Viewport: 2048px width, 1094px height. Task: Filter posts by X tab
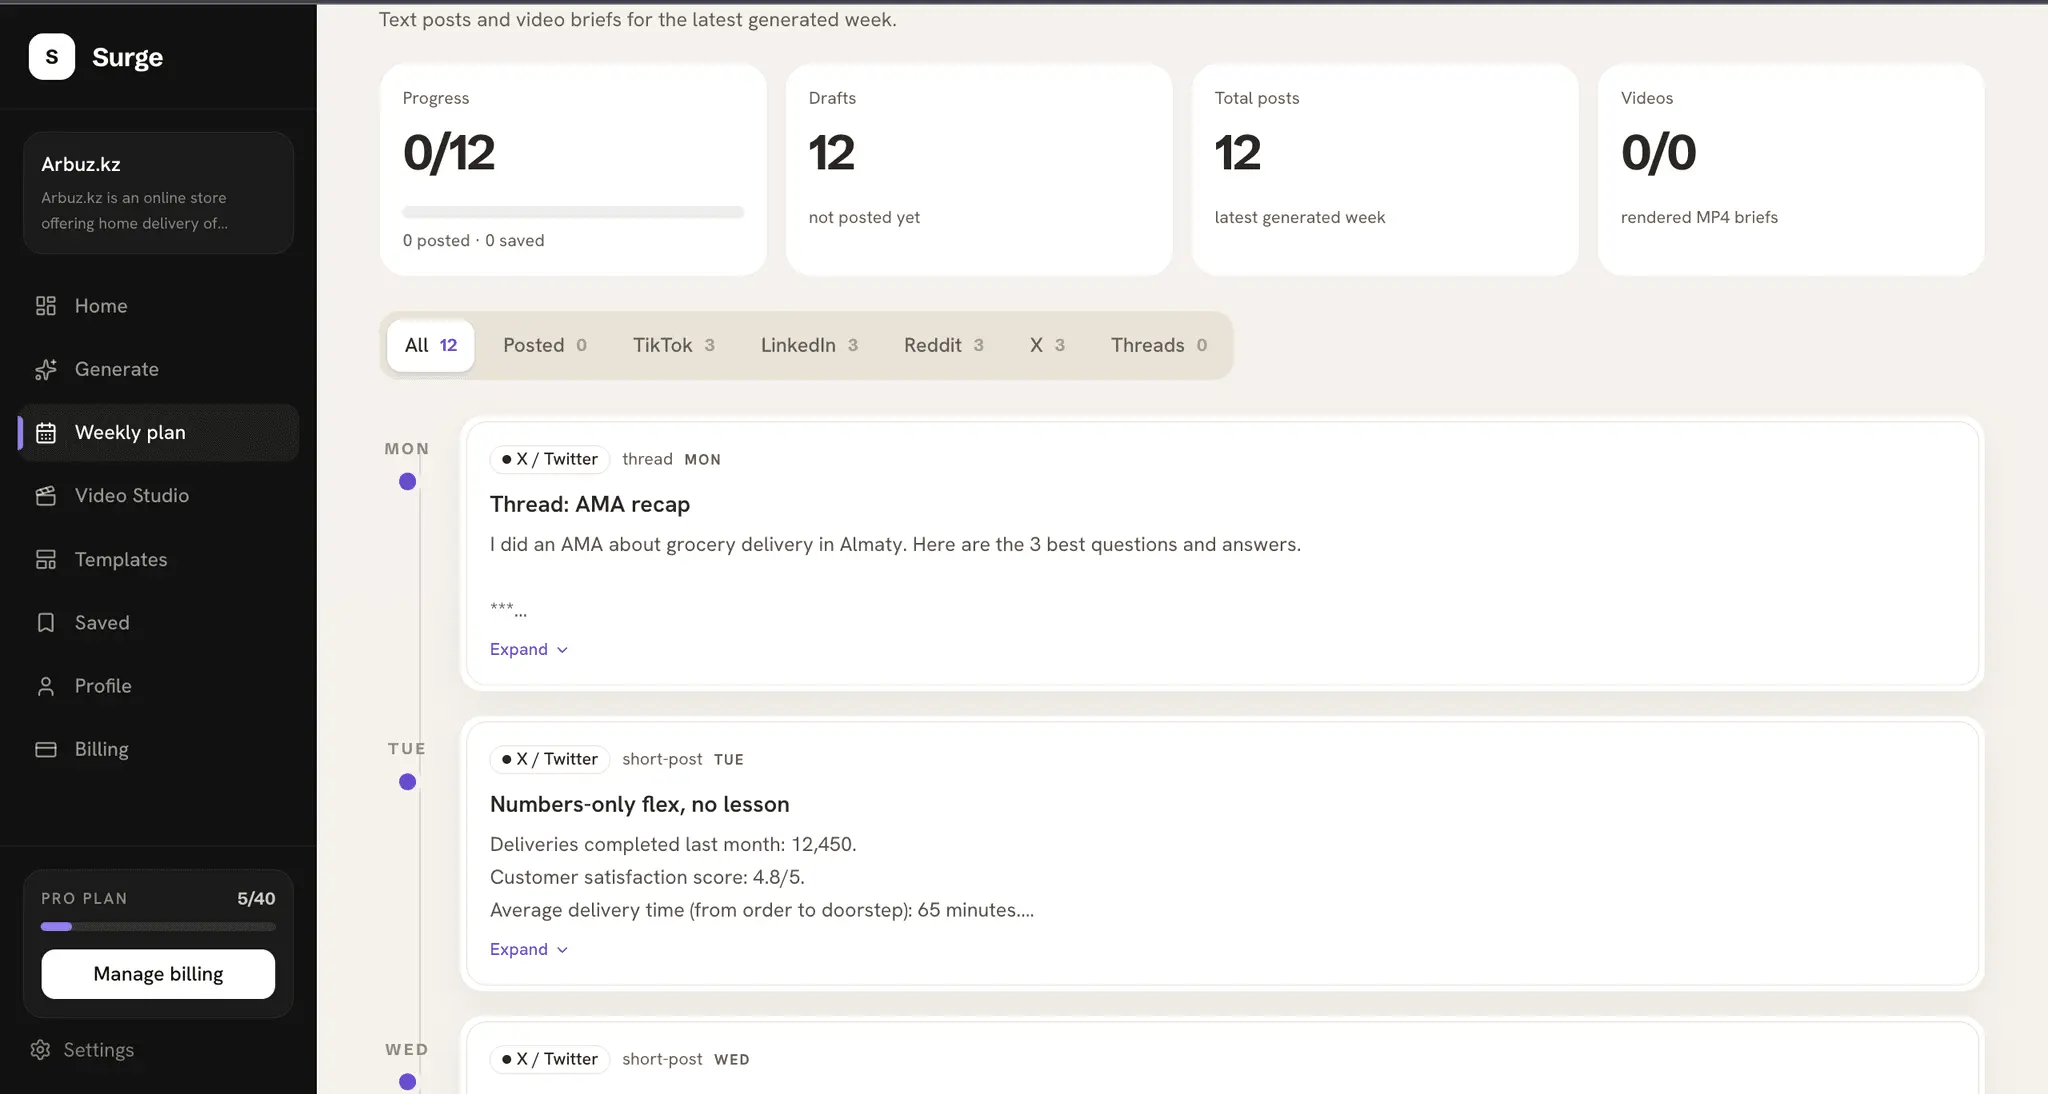1047,345
